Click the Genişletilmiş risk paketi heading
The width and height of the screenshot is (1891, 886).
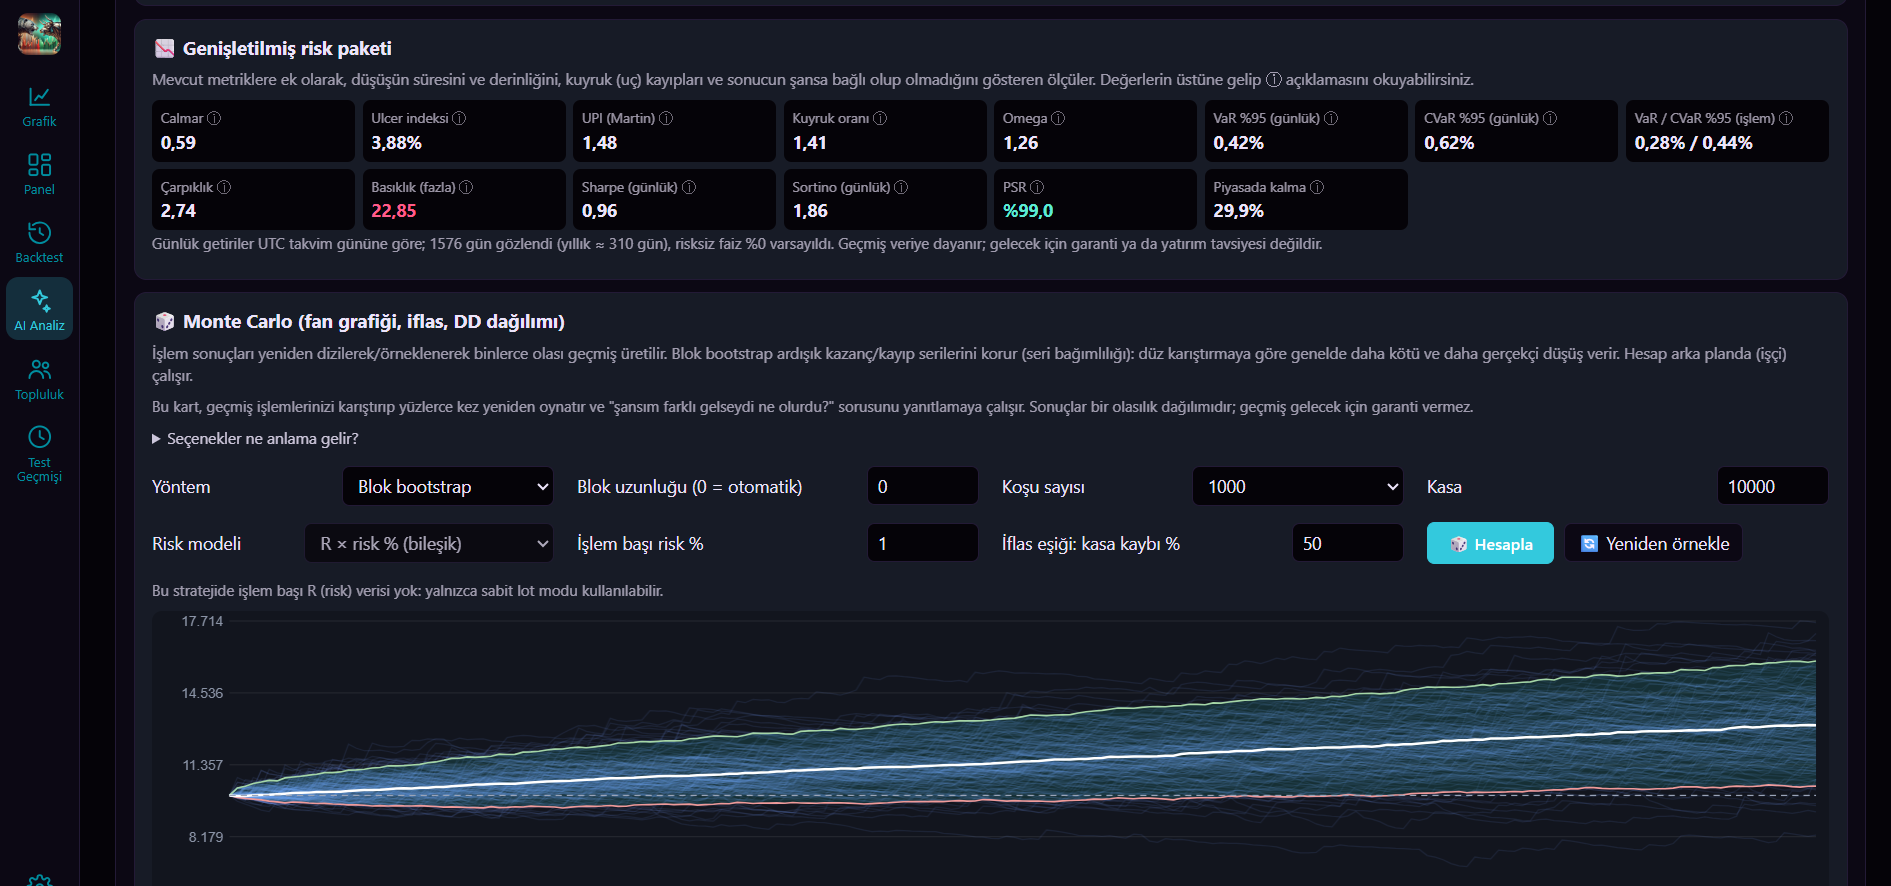pos(287,48)
